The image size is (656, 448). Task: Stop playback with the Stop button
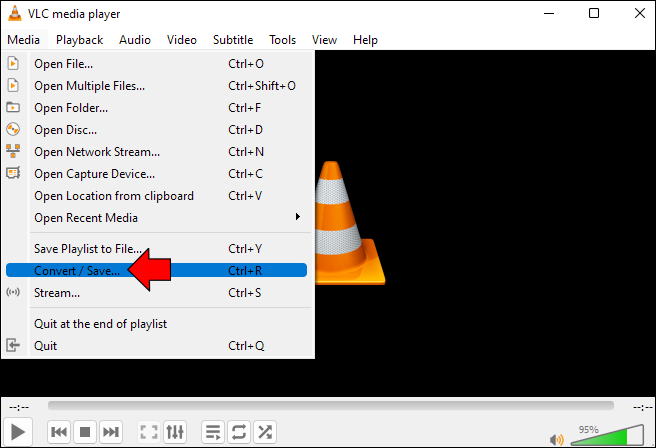(x=85, y=432)
